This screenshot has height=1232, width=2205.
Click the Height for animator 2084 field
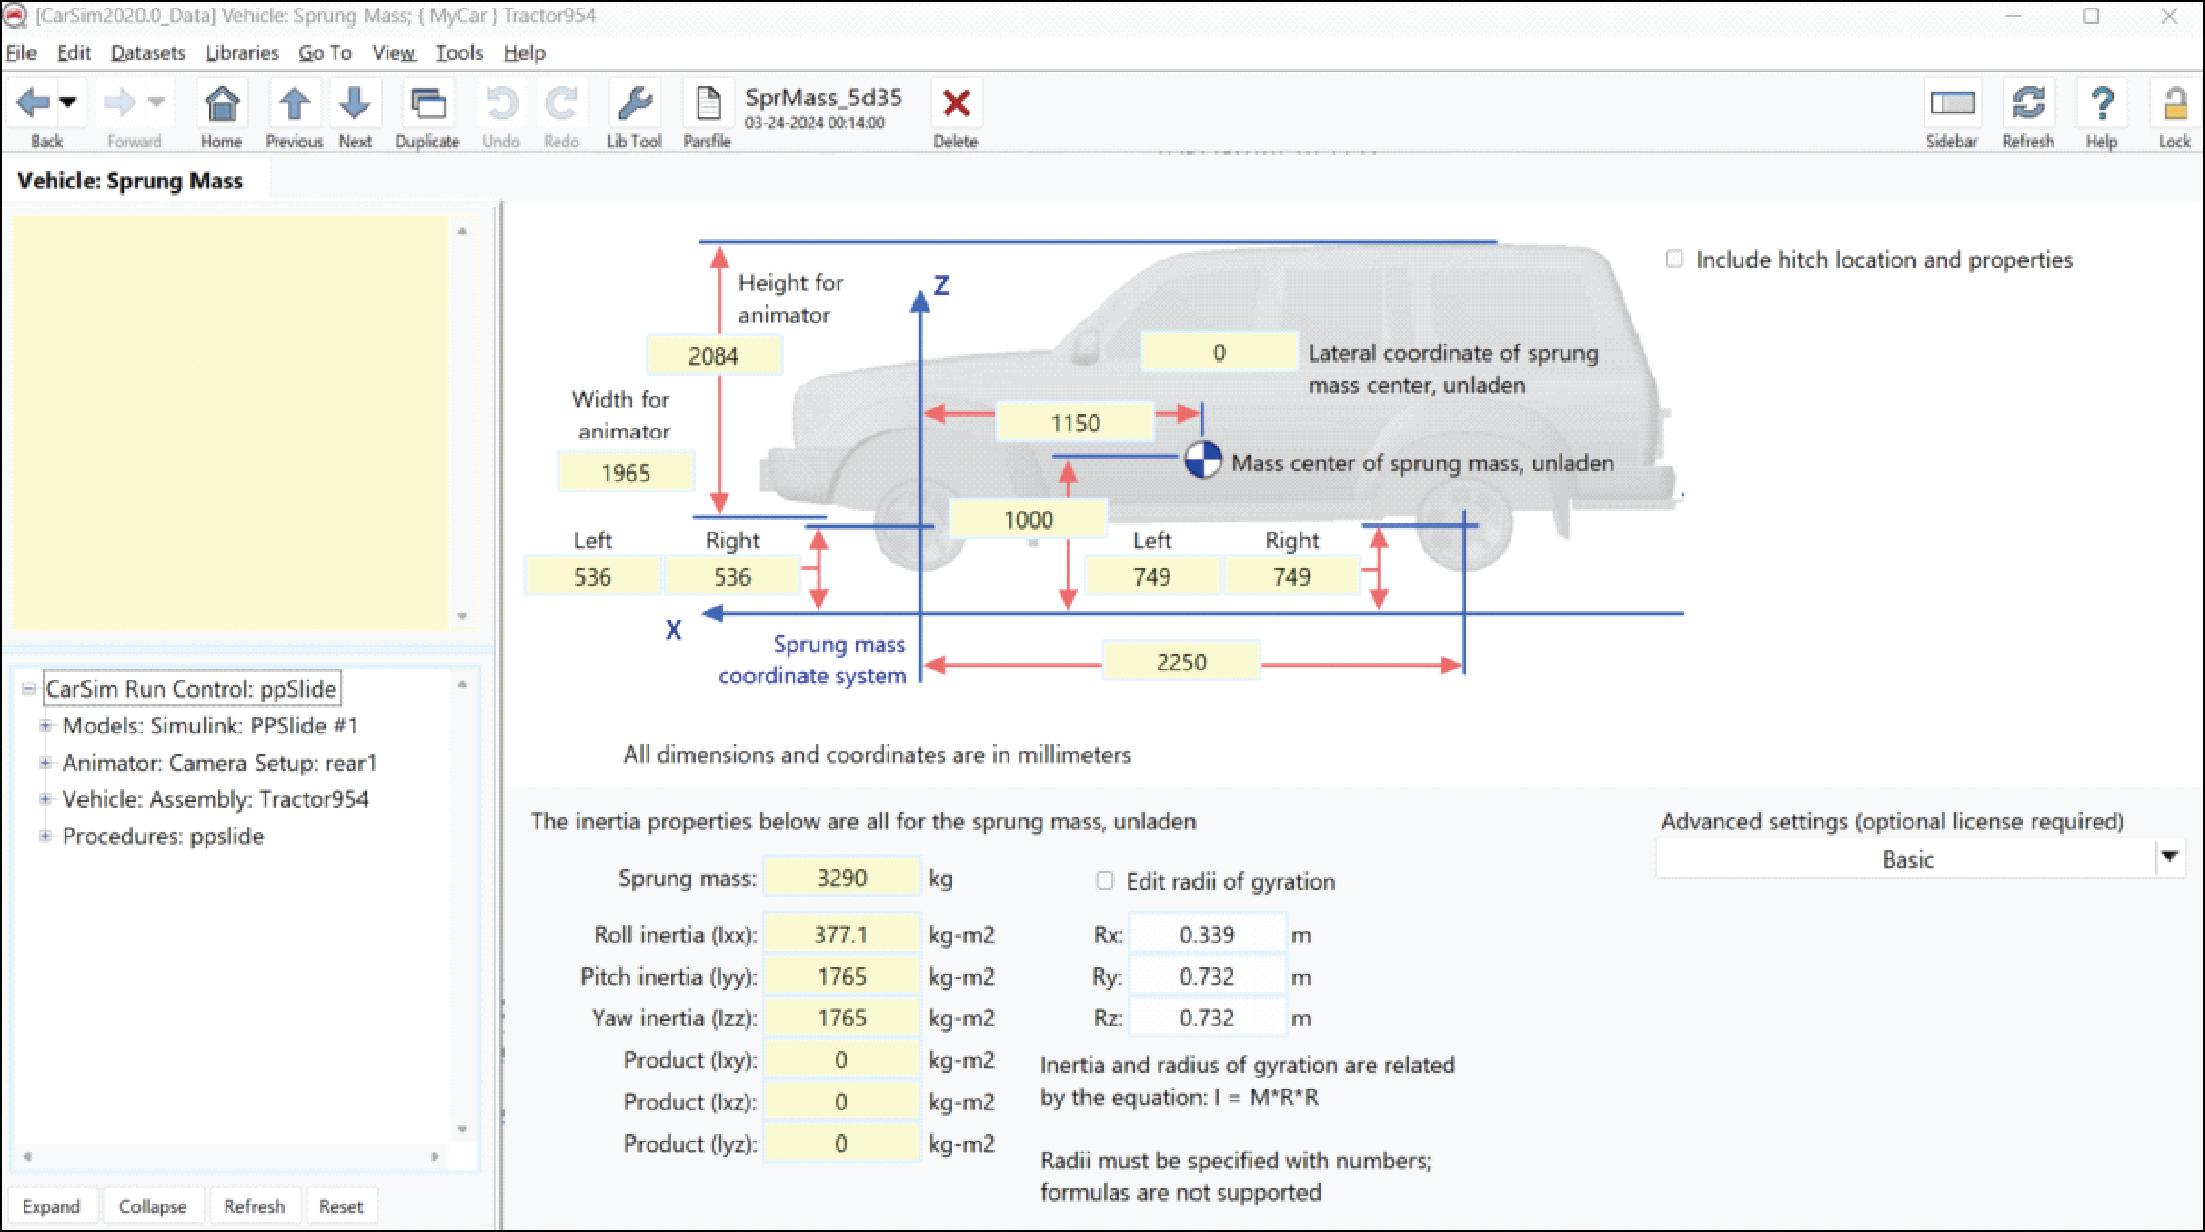pos(713,355)
